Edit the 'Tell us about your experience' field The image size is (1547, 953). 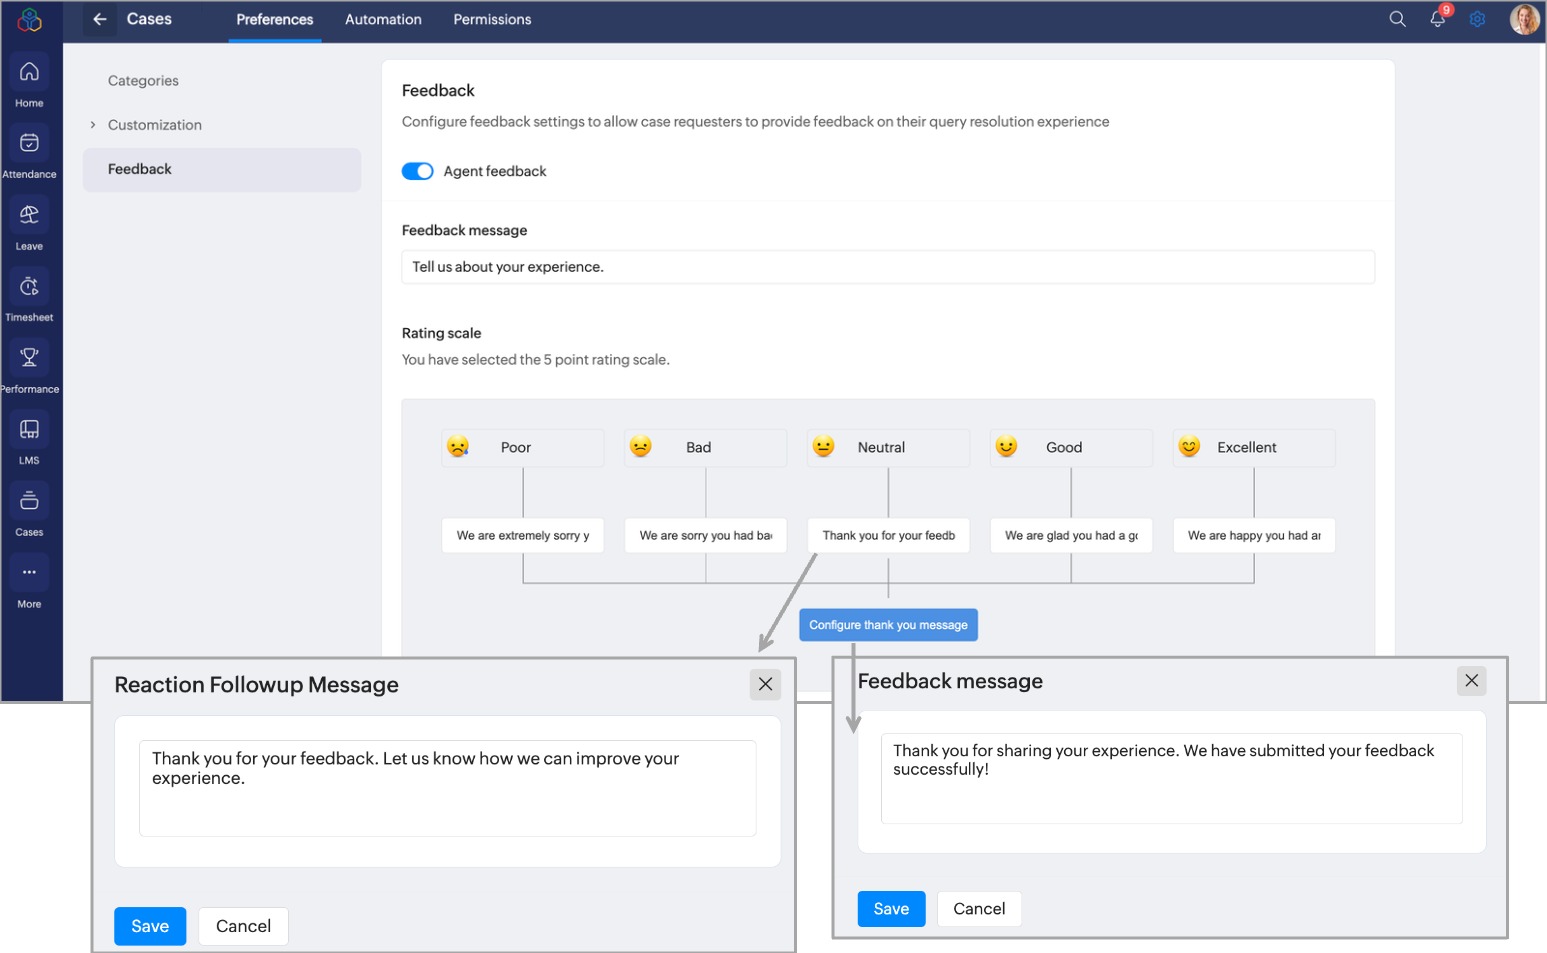pyautogui.click(x=888, y=267)
